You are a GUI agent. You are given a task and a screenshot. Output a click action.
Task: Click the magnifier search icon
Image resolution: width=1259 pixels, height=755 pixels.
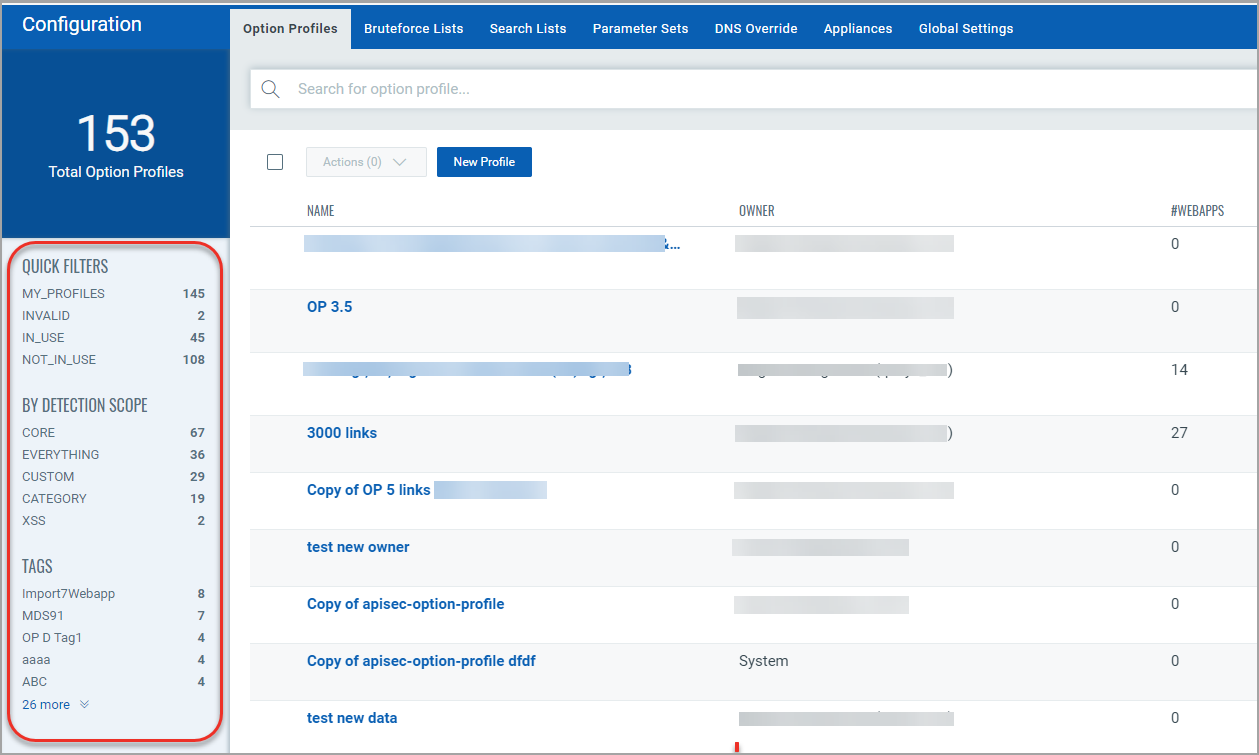[x=270, y=89]
